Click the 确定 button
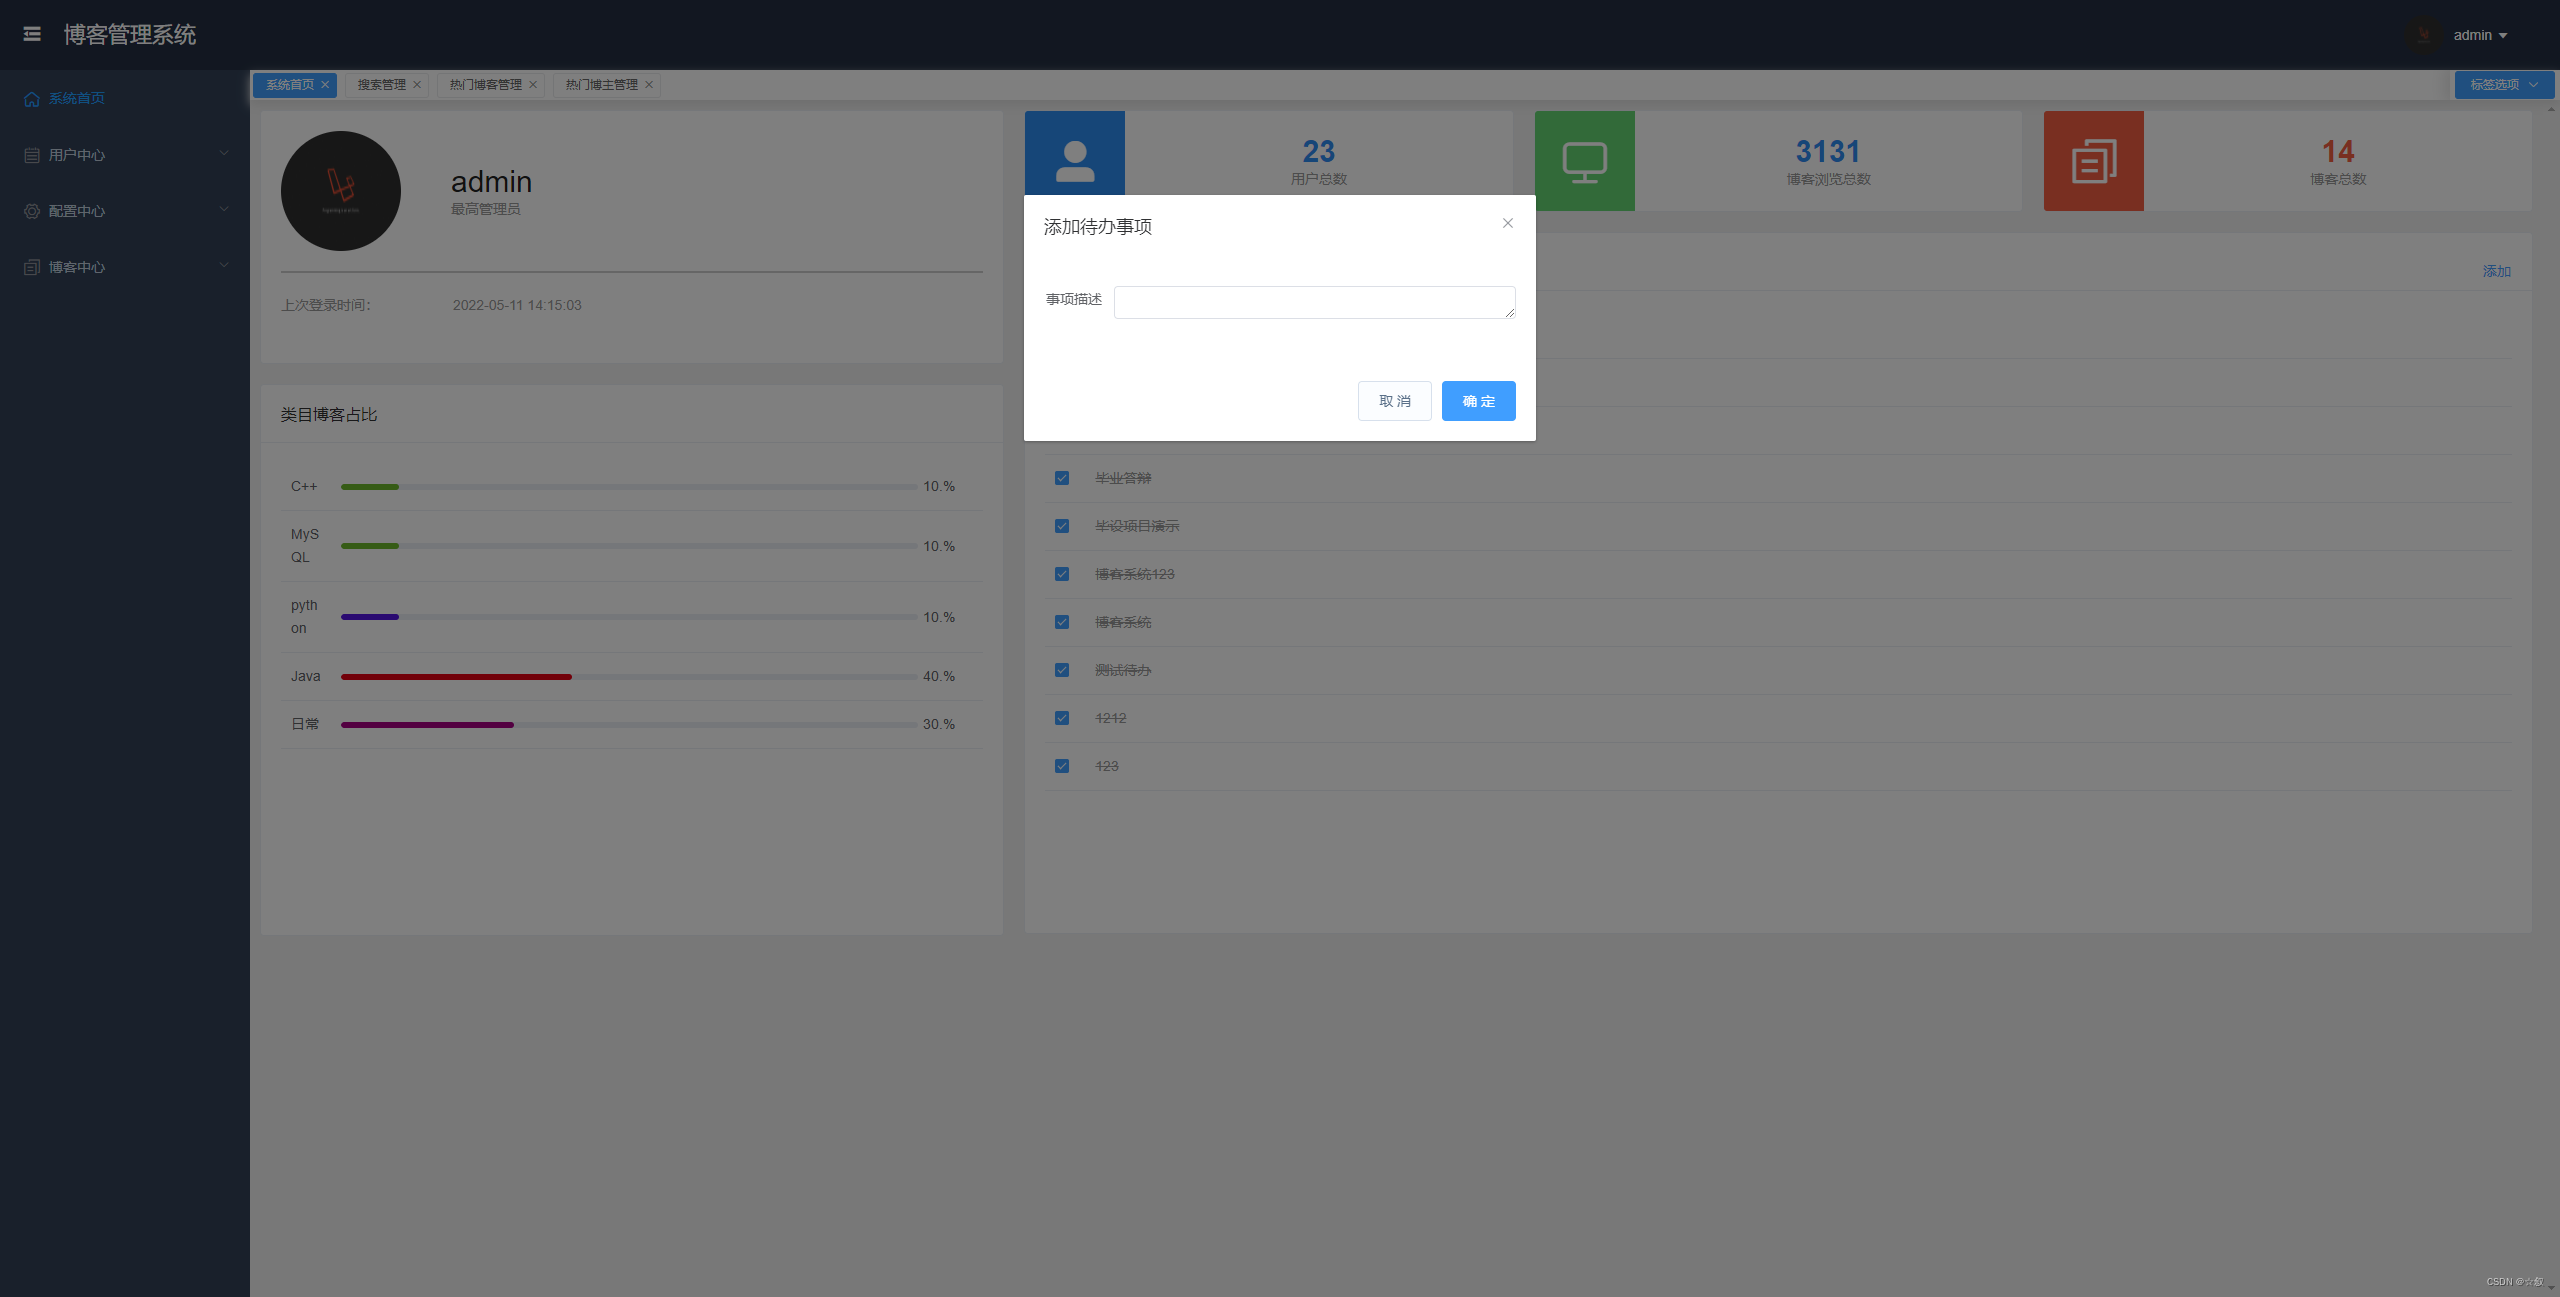This screenshot has height=1297, width=2560. click(x=1478, y=401)
